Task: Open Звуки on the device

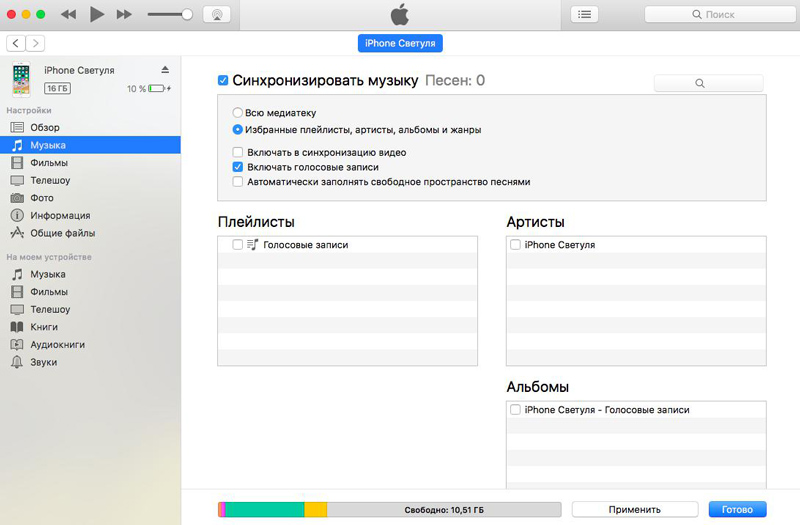Action: click(x=90, y=362)
